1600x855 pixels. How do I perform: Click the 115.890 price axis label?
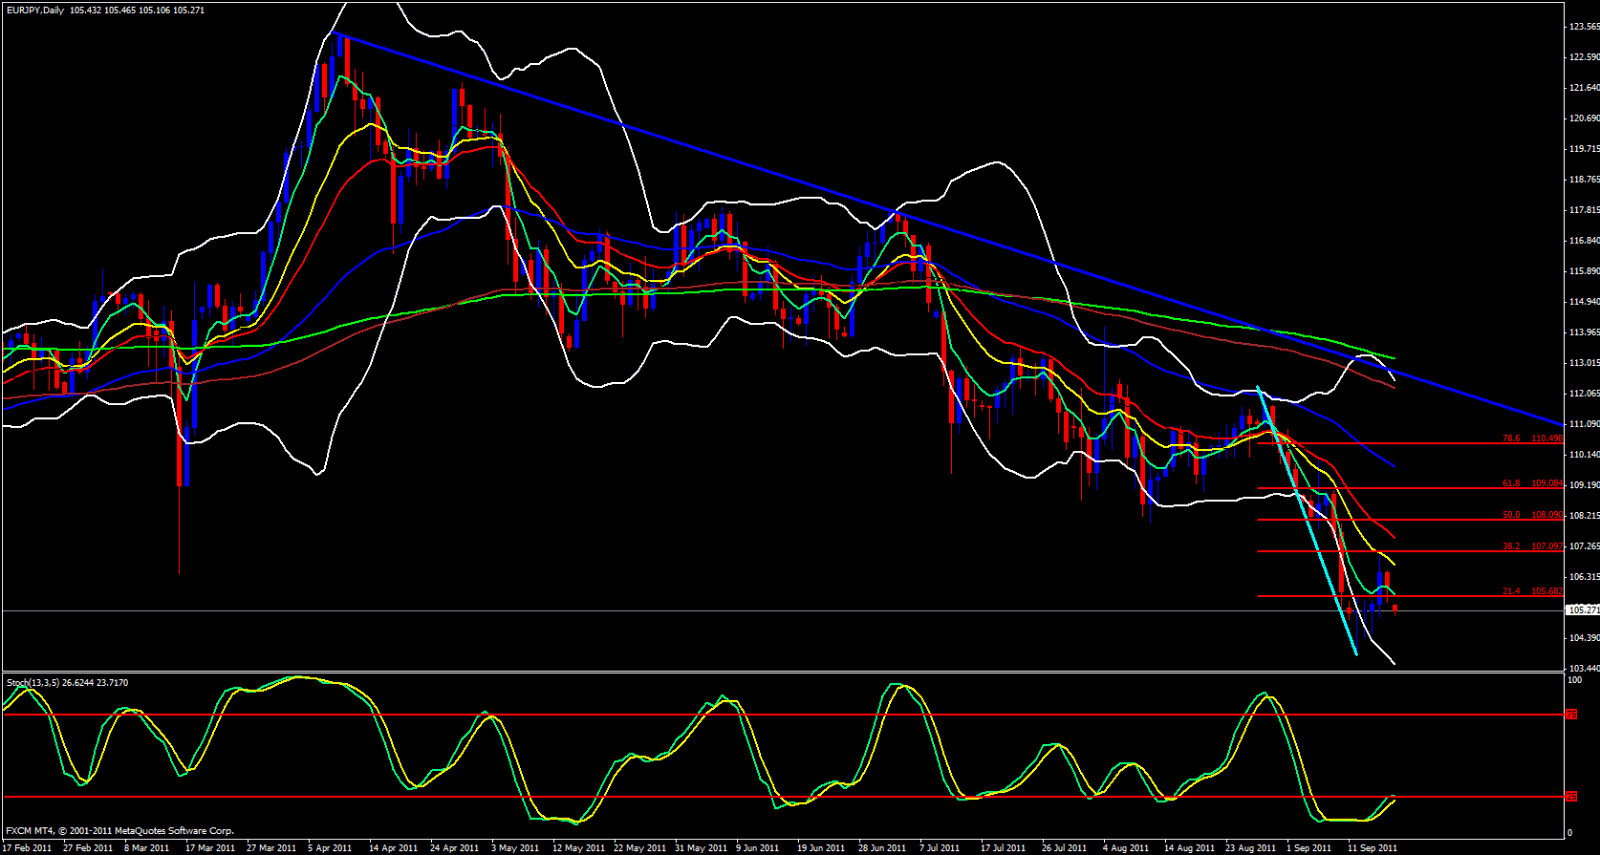pyautogui.click(x=1584, y=271)
